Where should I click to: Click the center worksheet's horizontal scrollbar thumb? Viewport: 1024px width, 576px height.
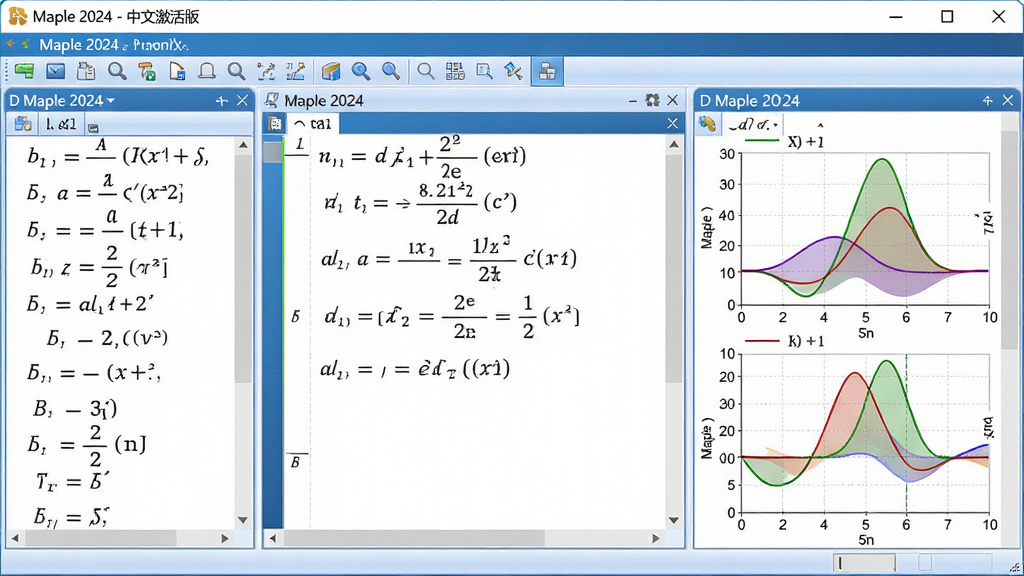[x=414, y=539]
